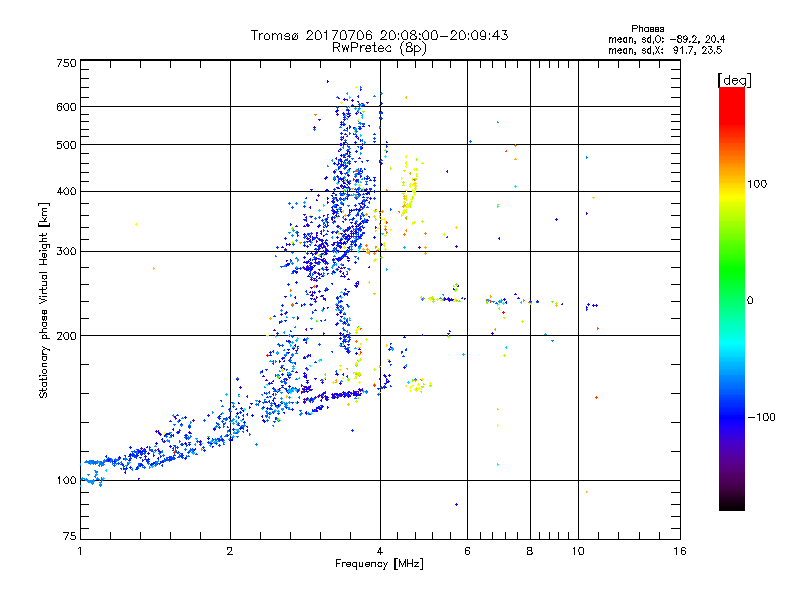The width and height of the screenshot is (800, 600).
Task: Click the y-axis tick label '300'
Action: [x=66, y=252]
